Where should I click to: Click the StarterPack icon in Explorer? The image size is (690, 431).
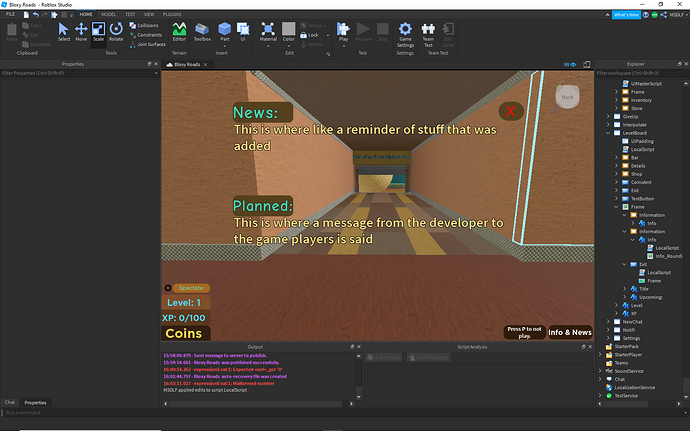coord(609,346)
